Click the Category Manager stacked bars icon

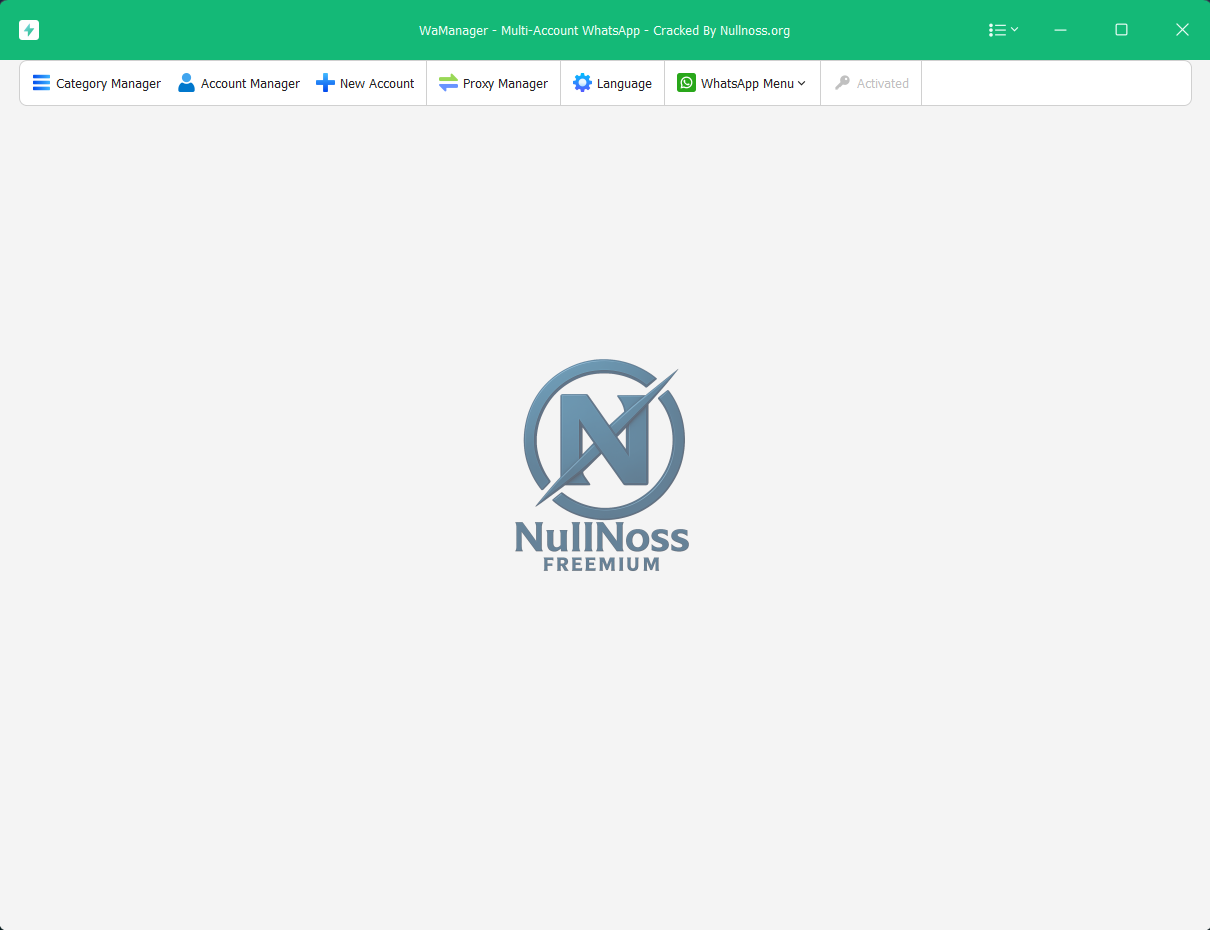pos(41,83)
